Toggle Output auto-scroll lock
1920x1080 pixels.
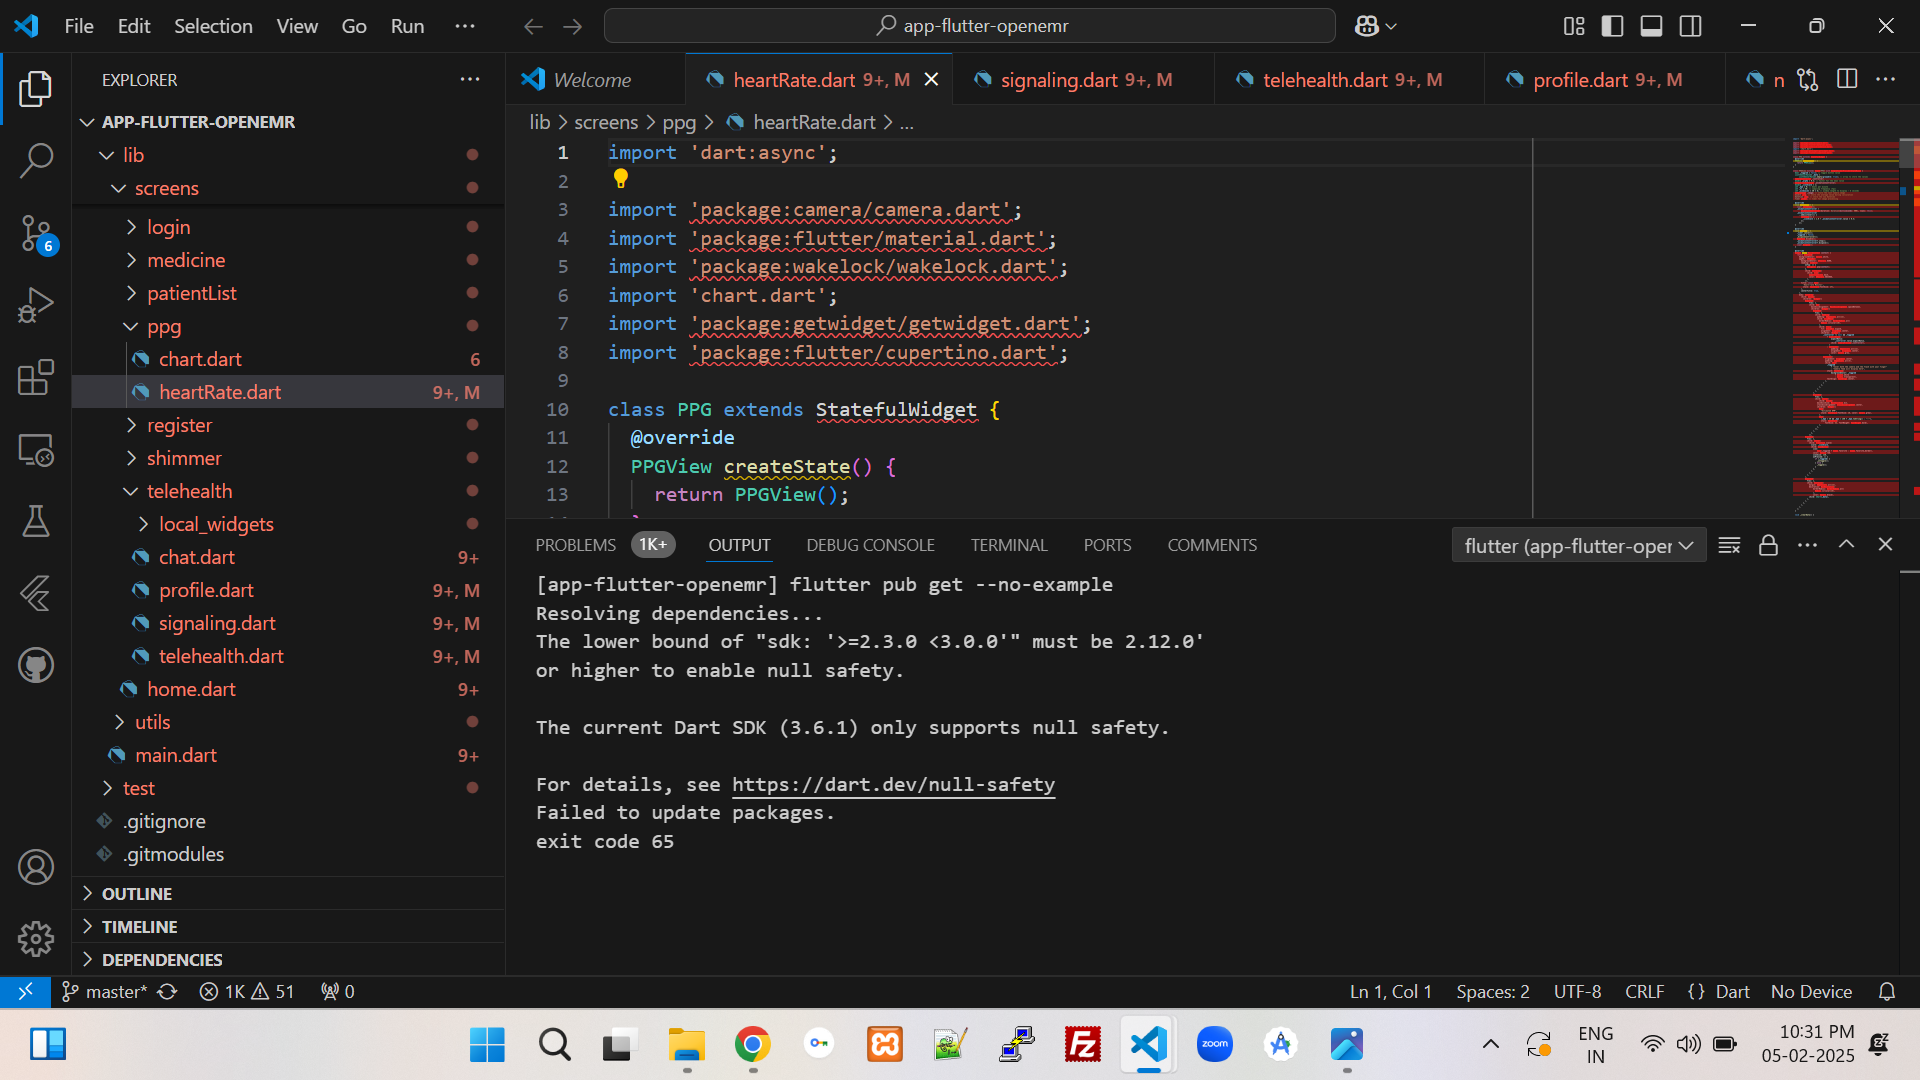[1768, 545]
